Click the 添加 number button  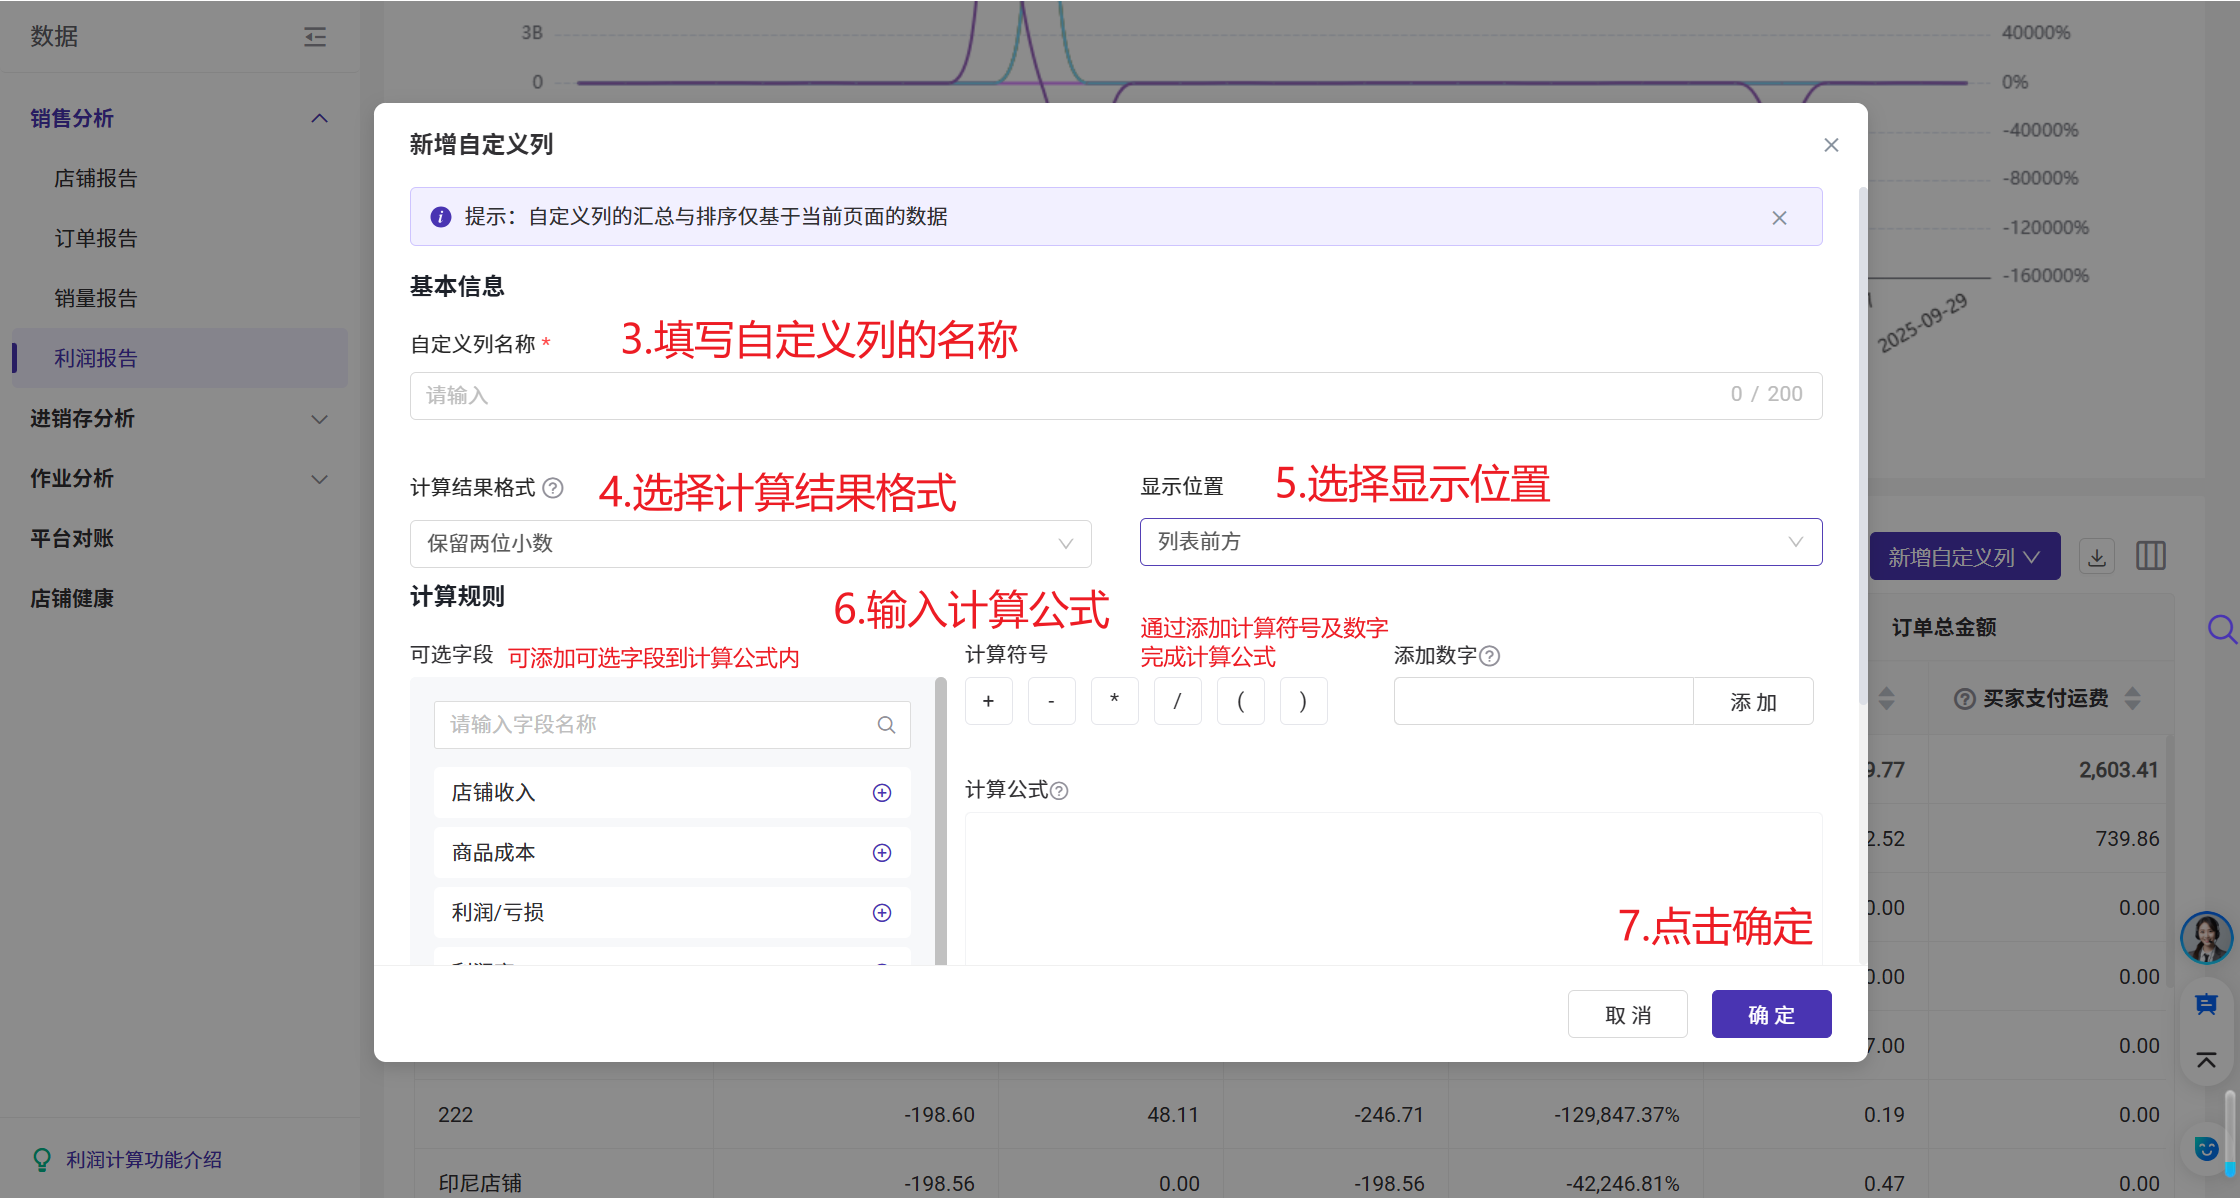coord(1753,702)
